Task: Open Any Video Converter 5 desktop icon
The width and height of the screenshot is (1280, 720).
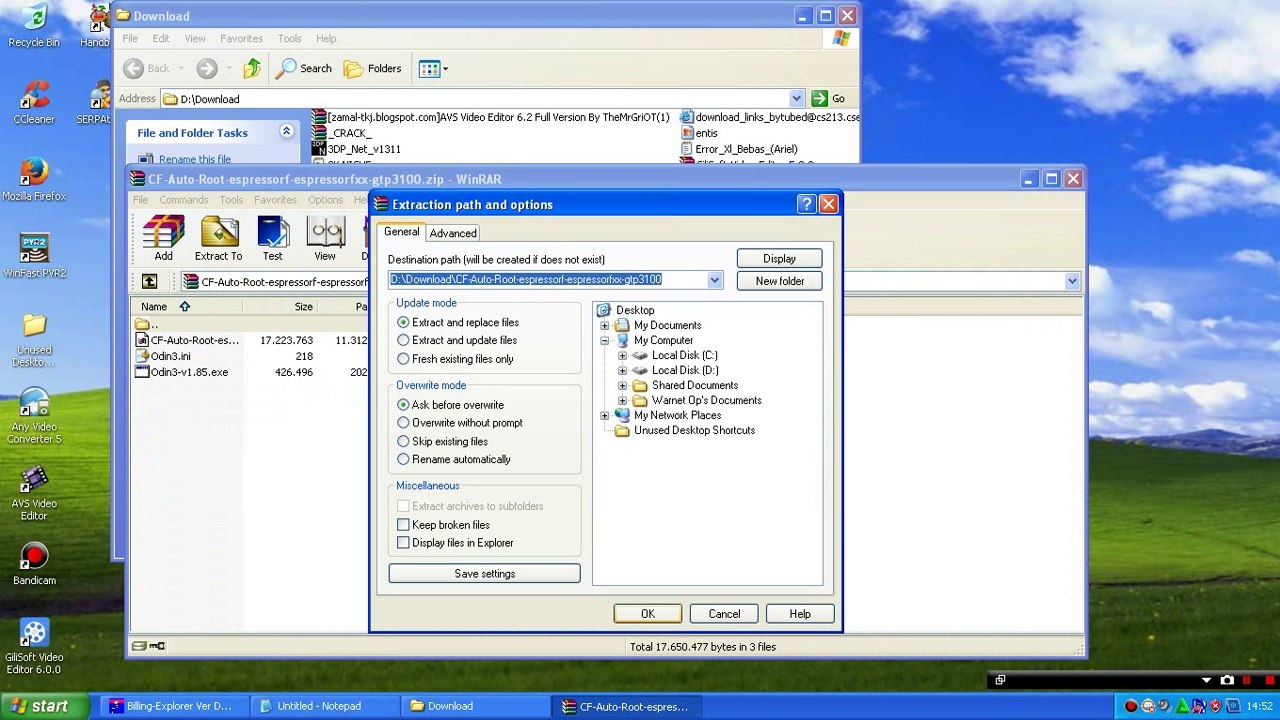Action: click(x=34, y=416)
